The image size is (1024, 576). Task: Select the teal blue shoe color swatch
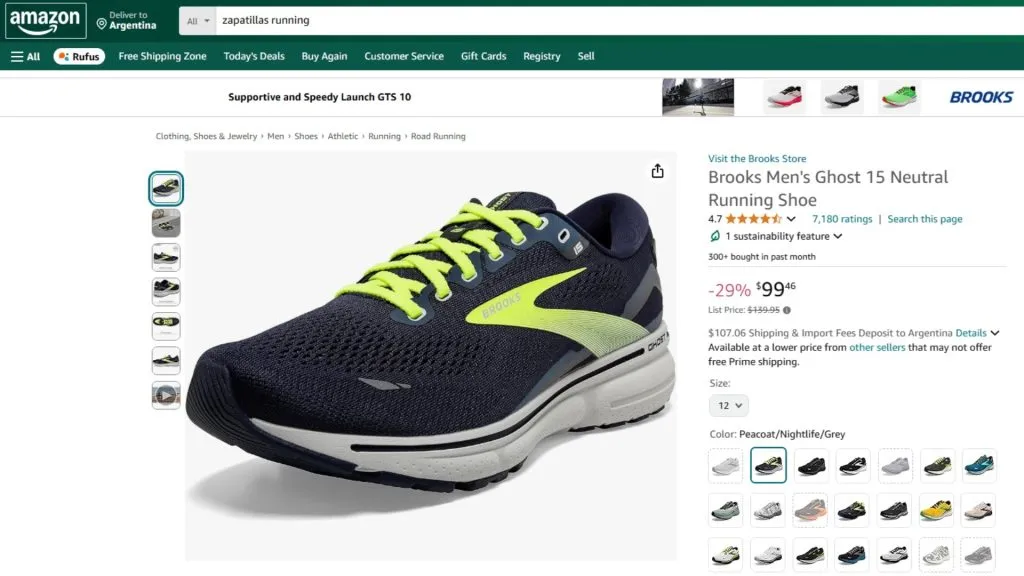point(979,465)
